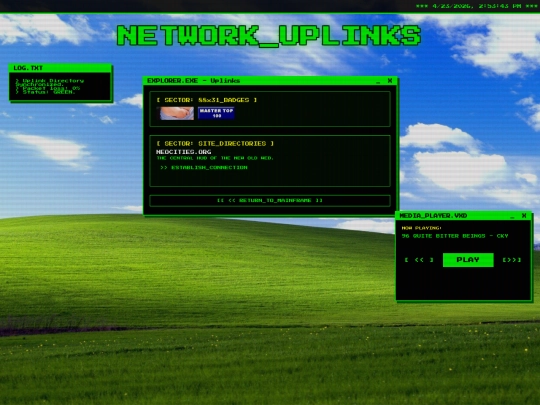Image resolution: width=540 pixels, height=405 pixels.
Task: Click the NOW PLAYING label
Action: pyautogui.click(x=422, y=228)
